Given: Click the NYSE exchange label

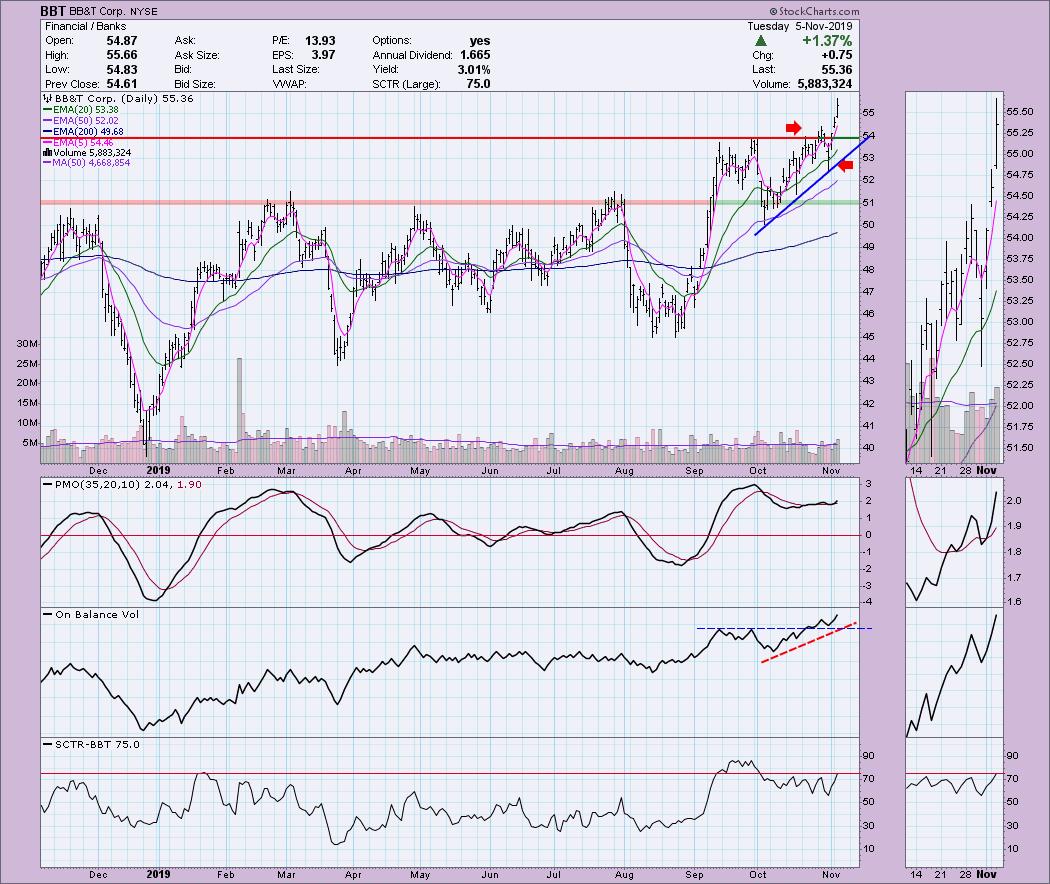Looking at the screenshot, I should (145, 11).
